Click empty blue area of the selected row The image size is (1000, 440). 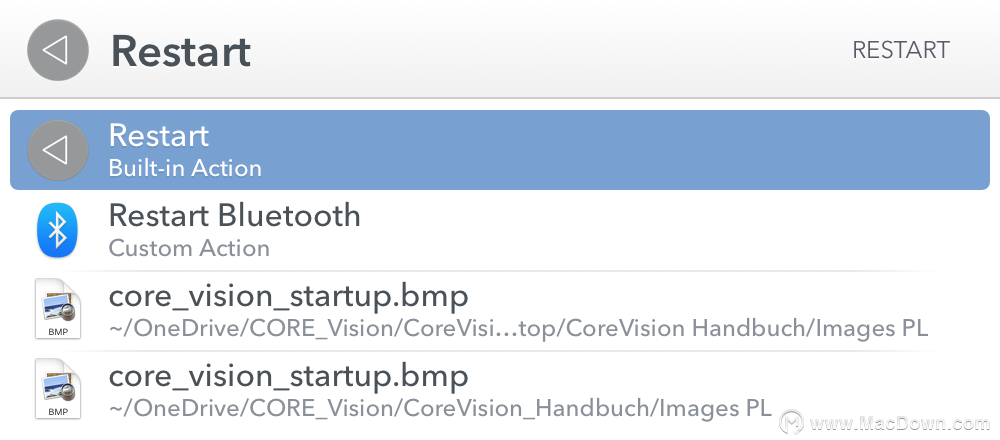[625, 150]
